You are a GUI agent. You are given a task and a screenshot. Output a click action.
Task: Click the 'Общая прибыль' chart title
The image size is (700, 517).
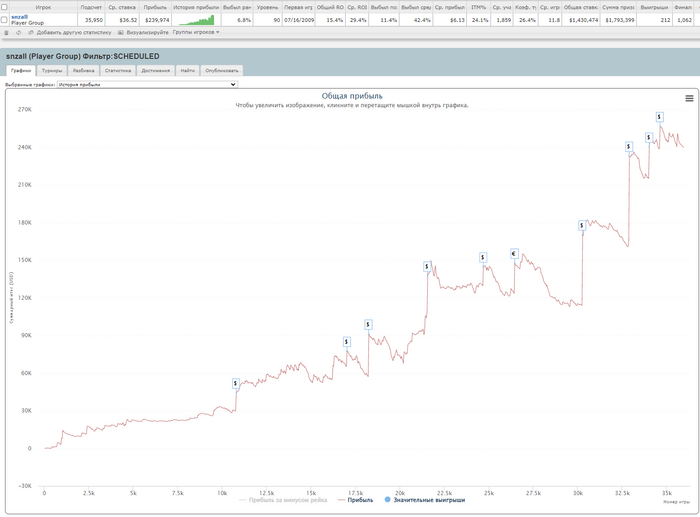click(352, 96)
